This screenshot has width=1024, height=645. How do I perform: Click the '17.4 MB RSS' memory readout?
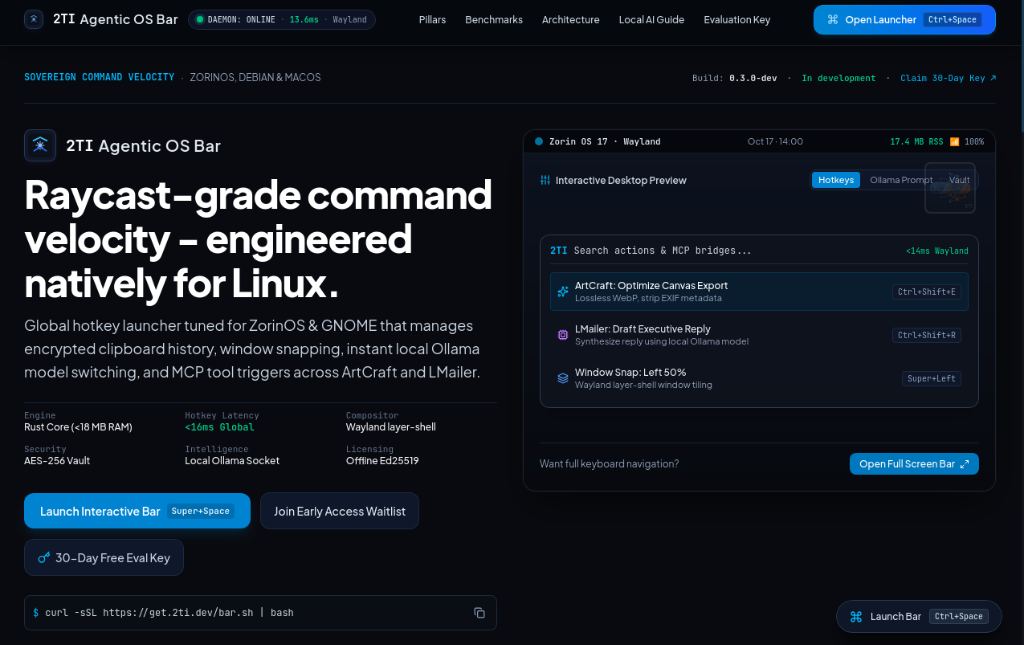click(x=916, y=142)
